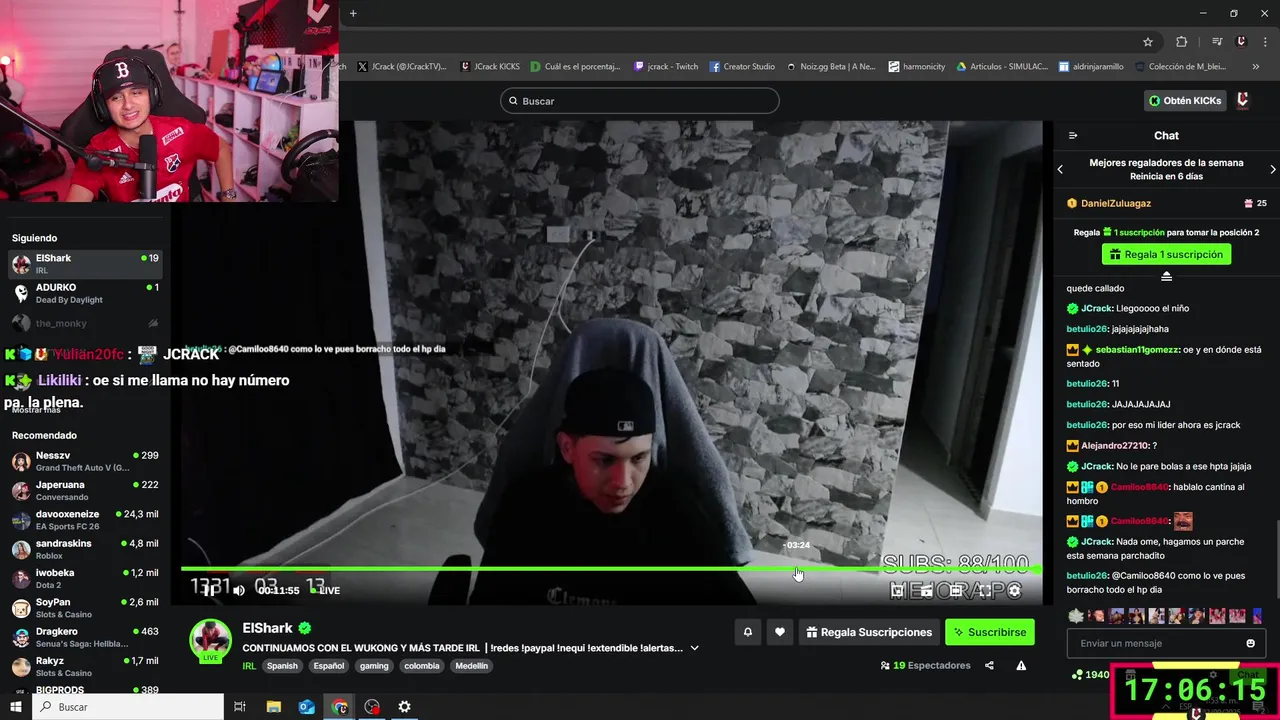Open a new browser tab with plus

tap(353, 13)
